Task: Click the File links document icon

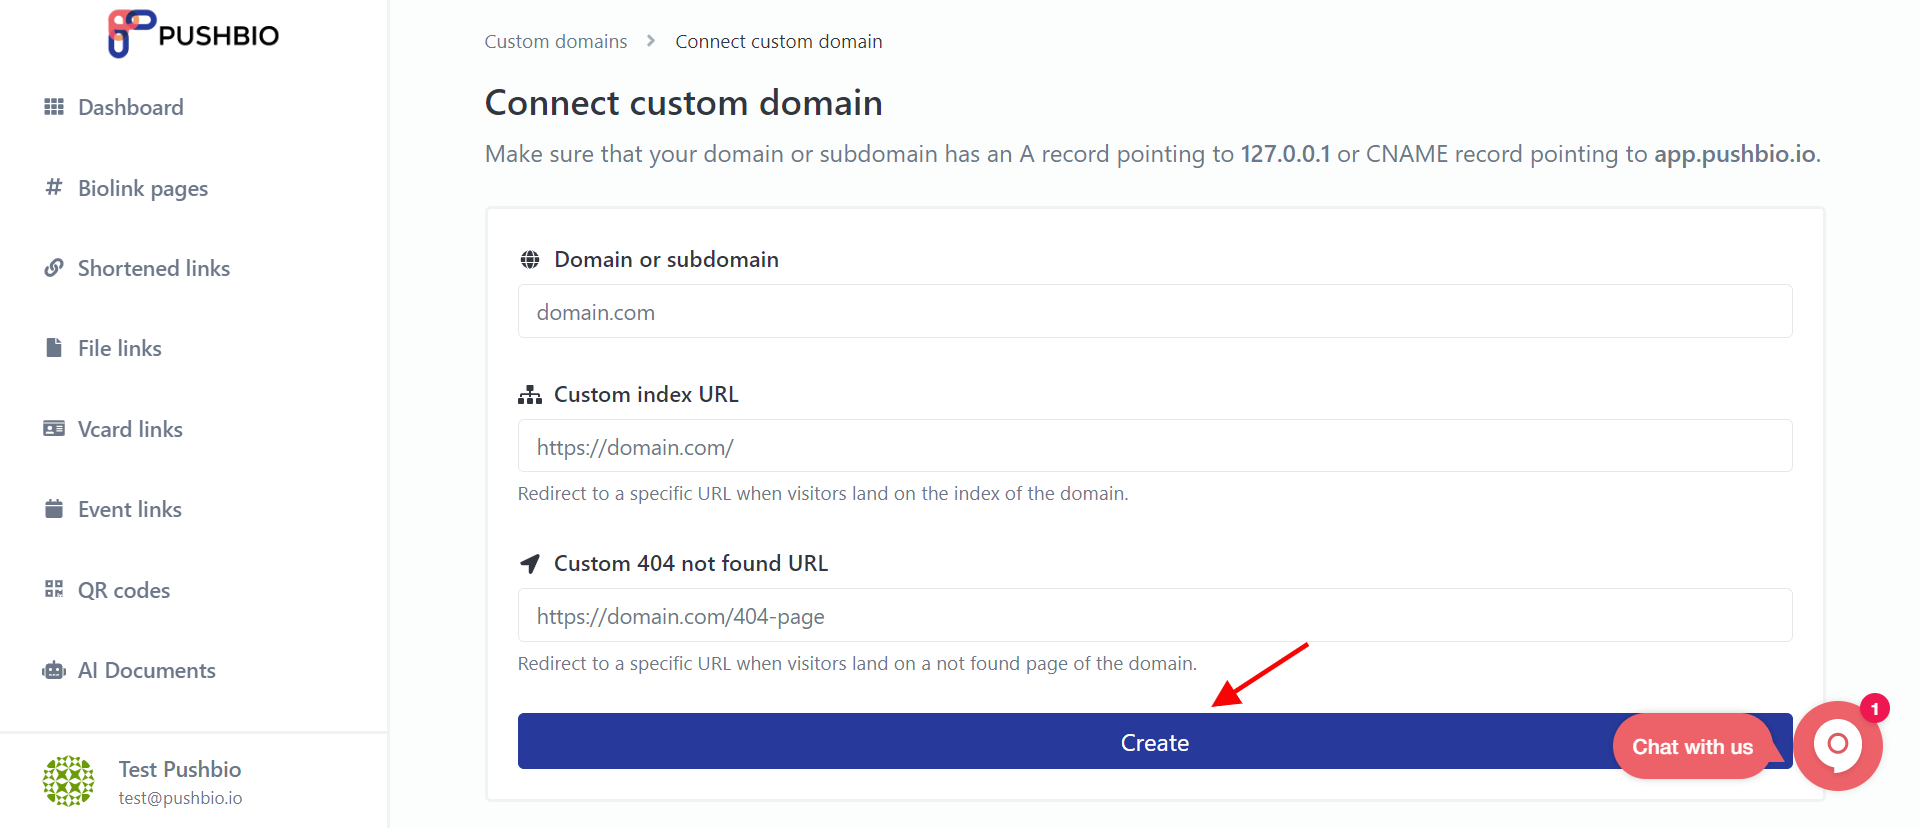Action: [54, 348]
